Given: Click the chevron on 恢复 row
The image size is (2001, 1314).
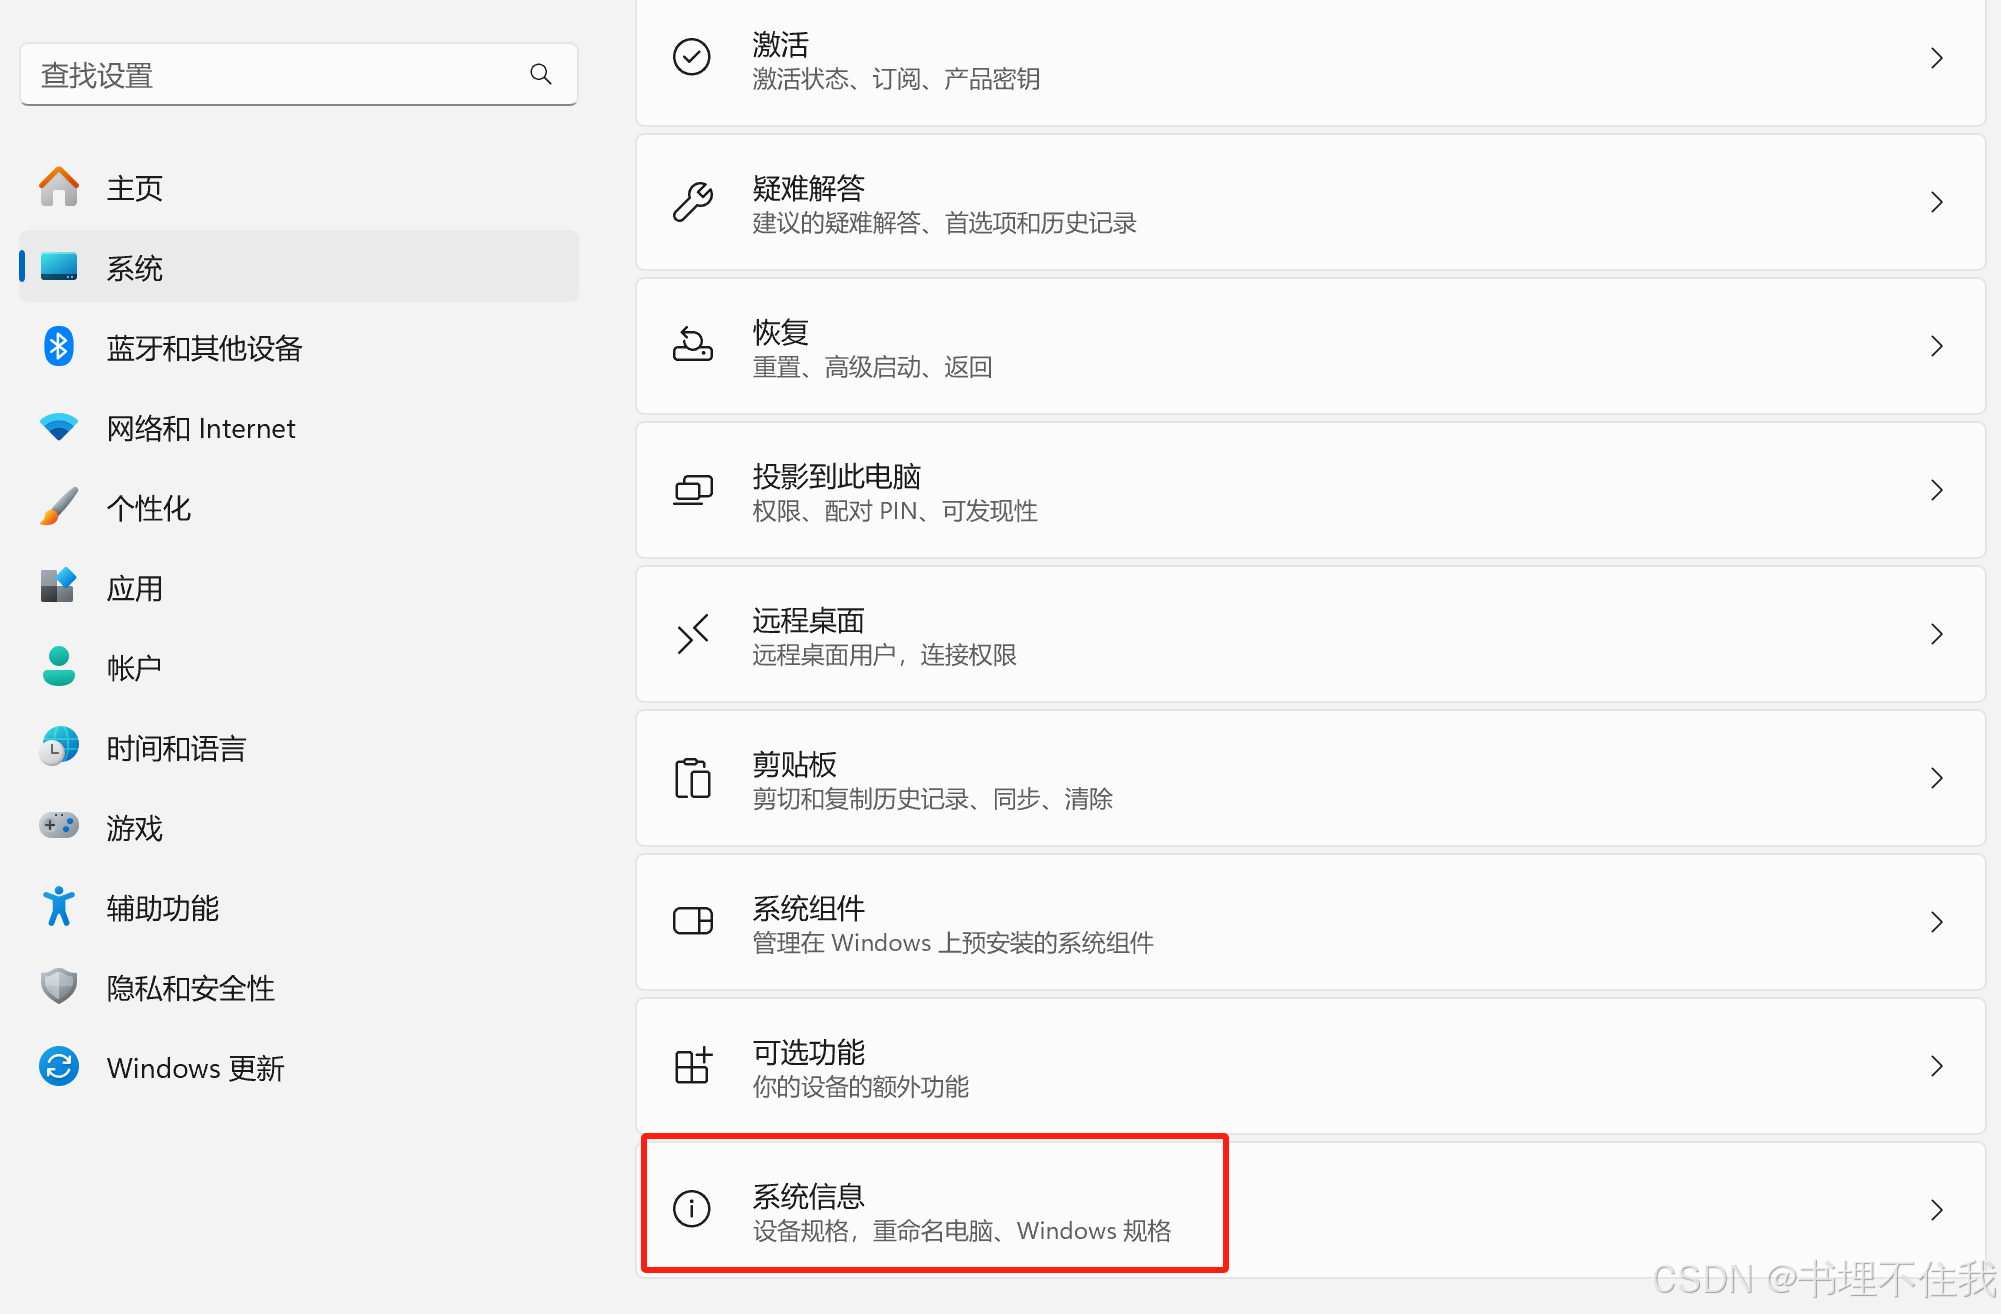Looking at the screenshot, I should tap(1937, 347).
